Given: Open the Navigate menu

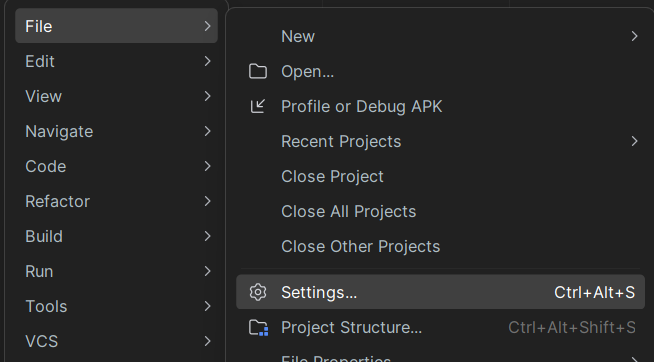Looking at the screenshot, I should (116, 131).
